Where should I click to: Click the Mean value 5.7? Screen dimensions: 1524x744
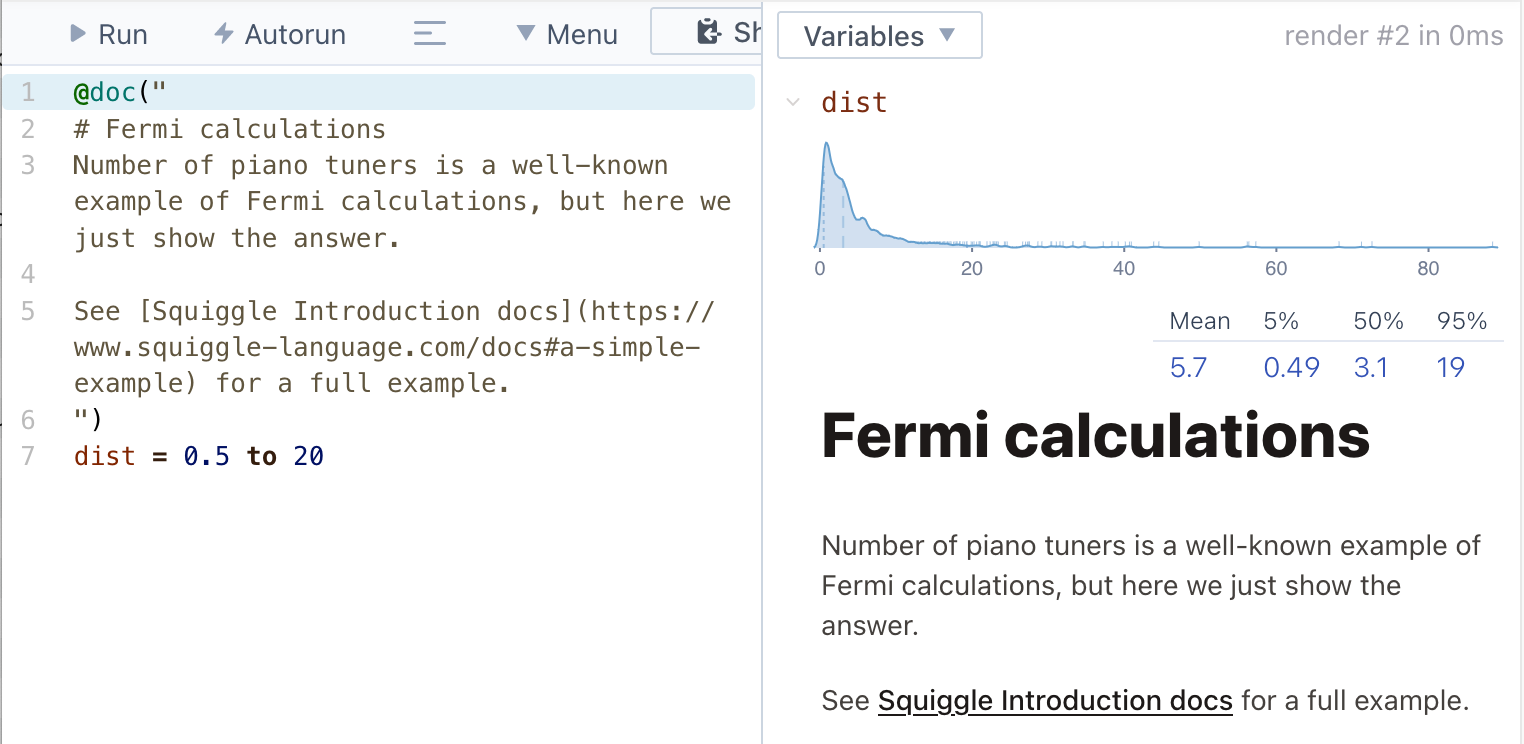pos(1188,368)
